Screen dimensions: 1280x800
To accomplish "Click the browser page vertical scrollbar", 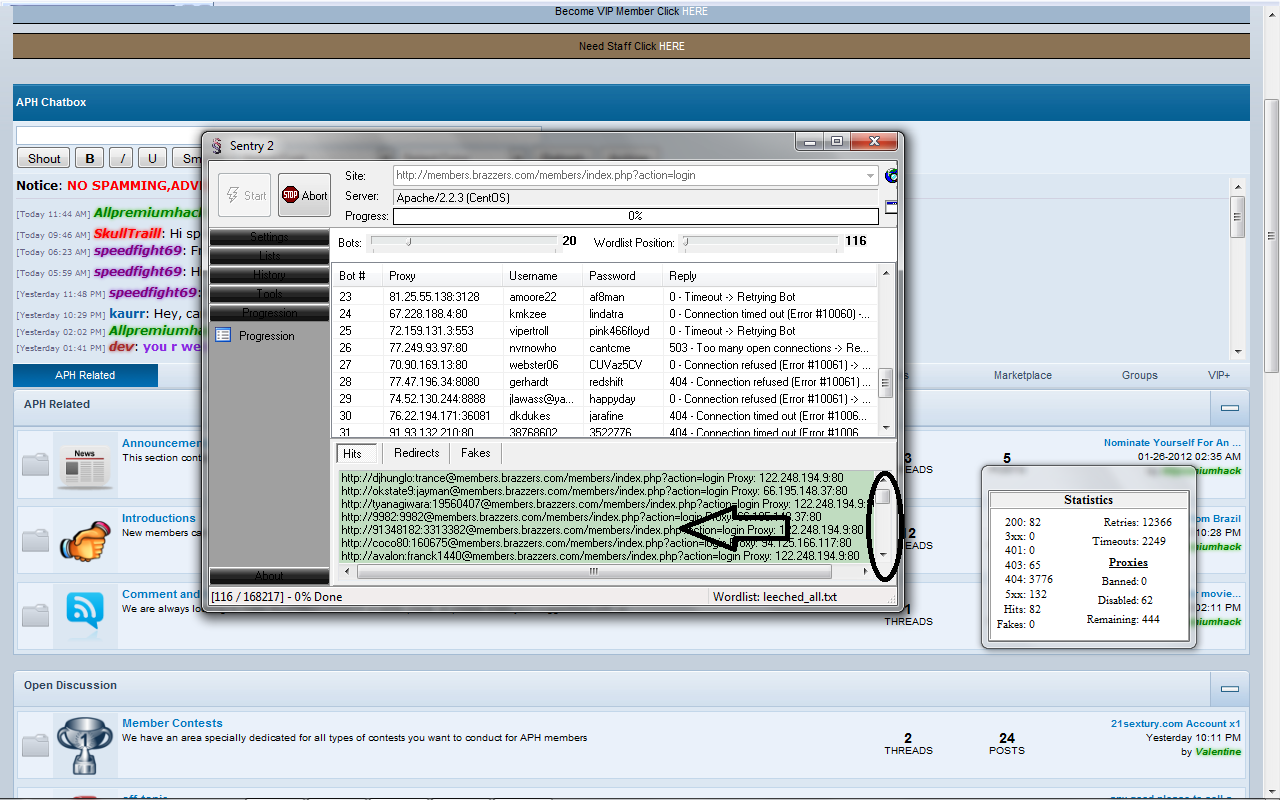I will click(1272, 400).
